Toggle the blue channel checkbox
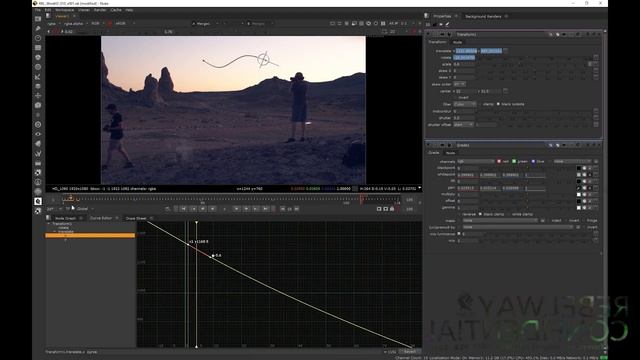640x360 pixels. click(533, 162)
